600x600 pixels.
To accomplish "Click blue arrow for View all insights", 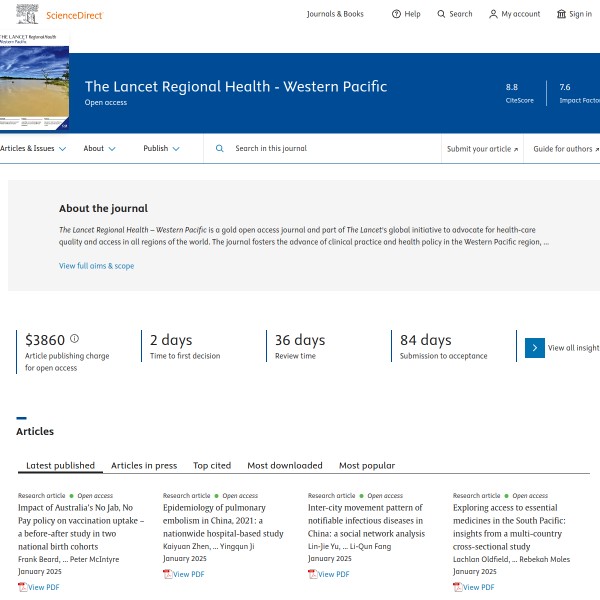I will click(535, 348).
